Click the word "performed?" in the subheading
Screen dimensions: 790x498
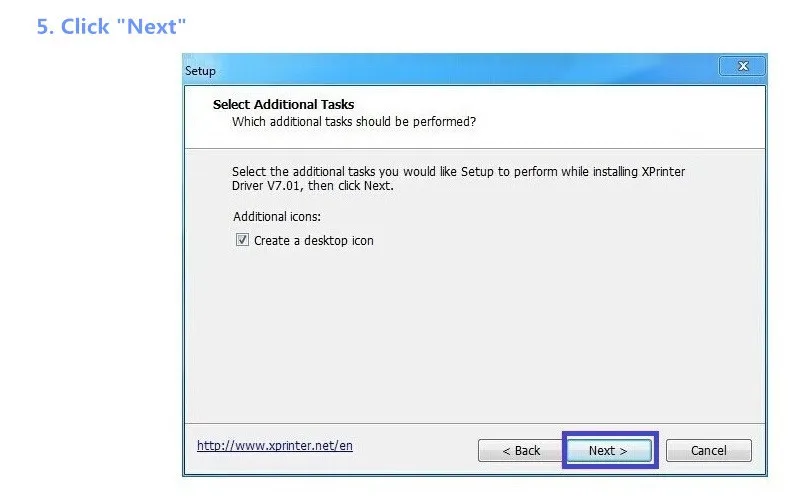pos(444,122)
